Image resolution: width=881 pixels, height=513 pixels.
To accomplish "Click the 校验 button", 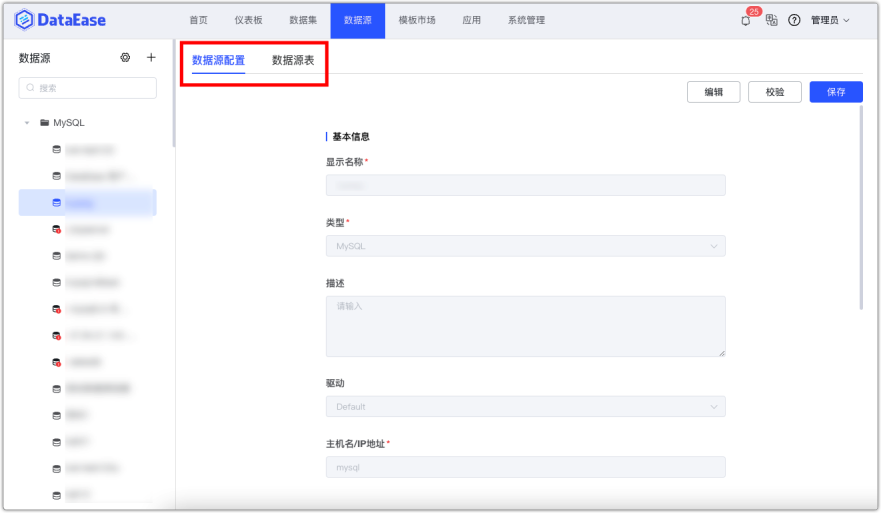I will click(774, 92).
